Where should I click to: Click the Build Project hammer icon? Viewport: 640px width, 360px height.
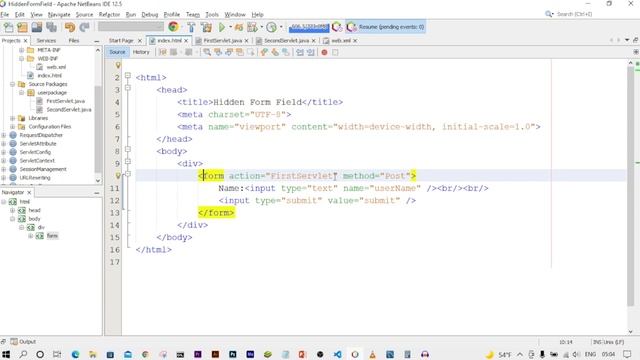[191, 27]
